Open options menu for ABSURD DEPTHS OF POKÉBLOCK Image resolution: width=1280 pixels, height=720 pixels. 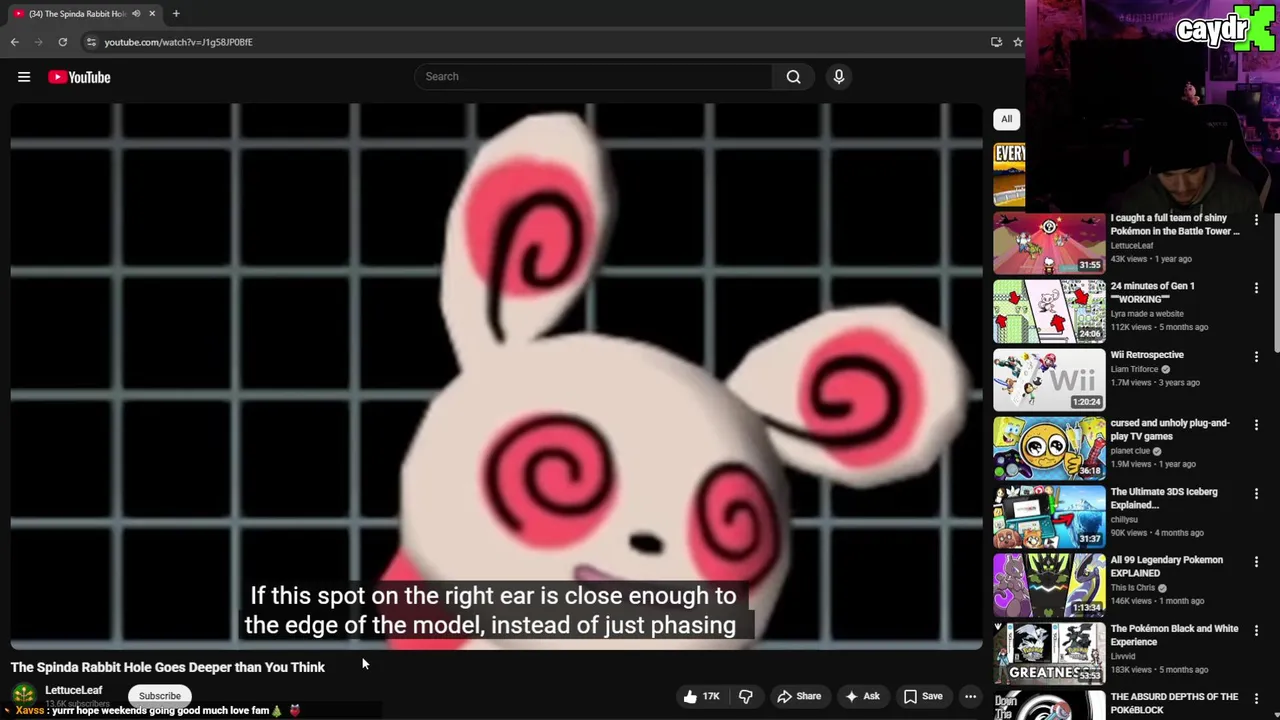click(1256, 698)
